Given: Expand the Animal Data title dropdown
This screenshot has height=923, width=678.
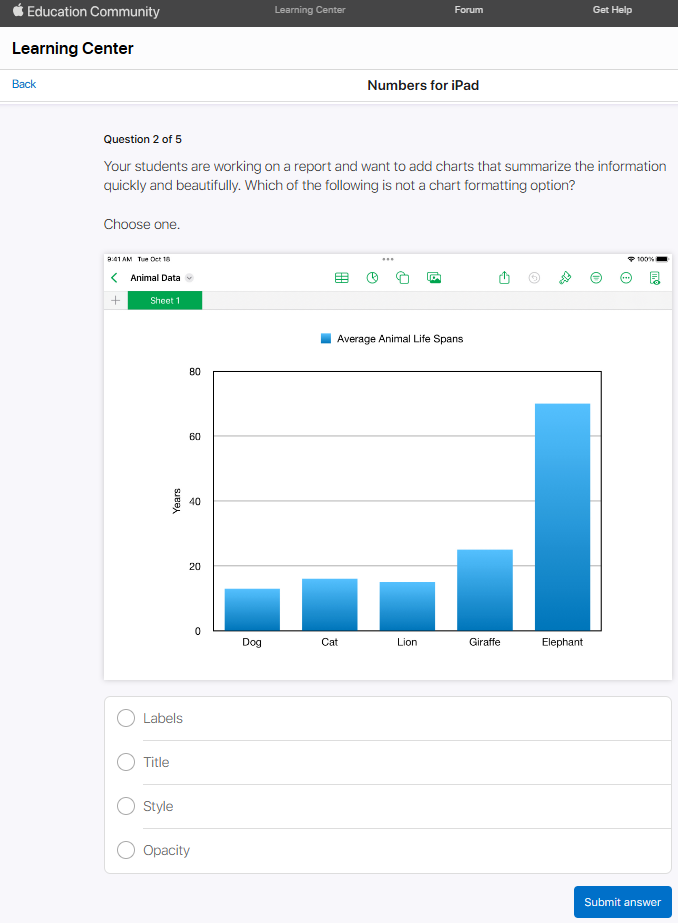Looking at the screenshot, I should point(190,278).
